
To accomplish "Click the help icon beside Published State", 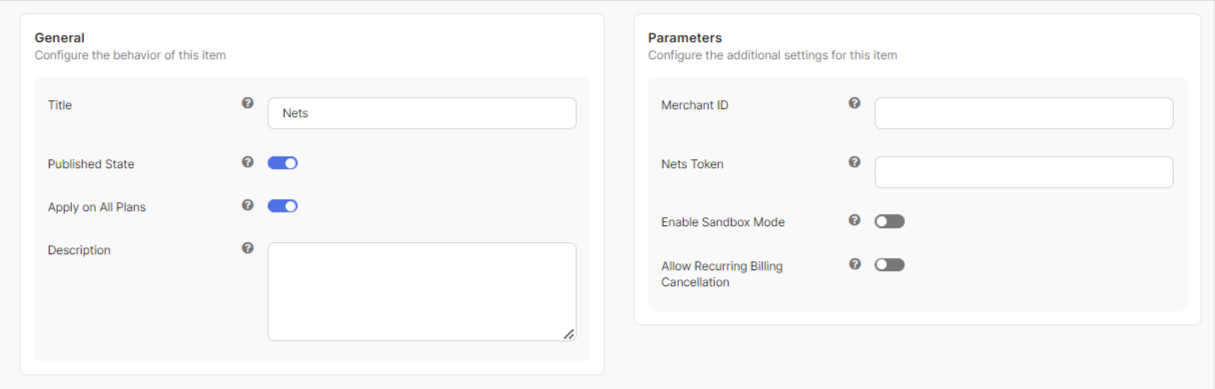I will point(248,162).
